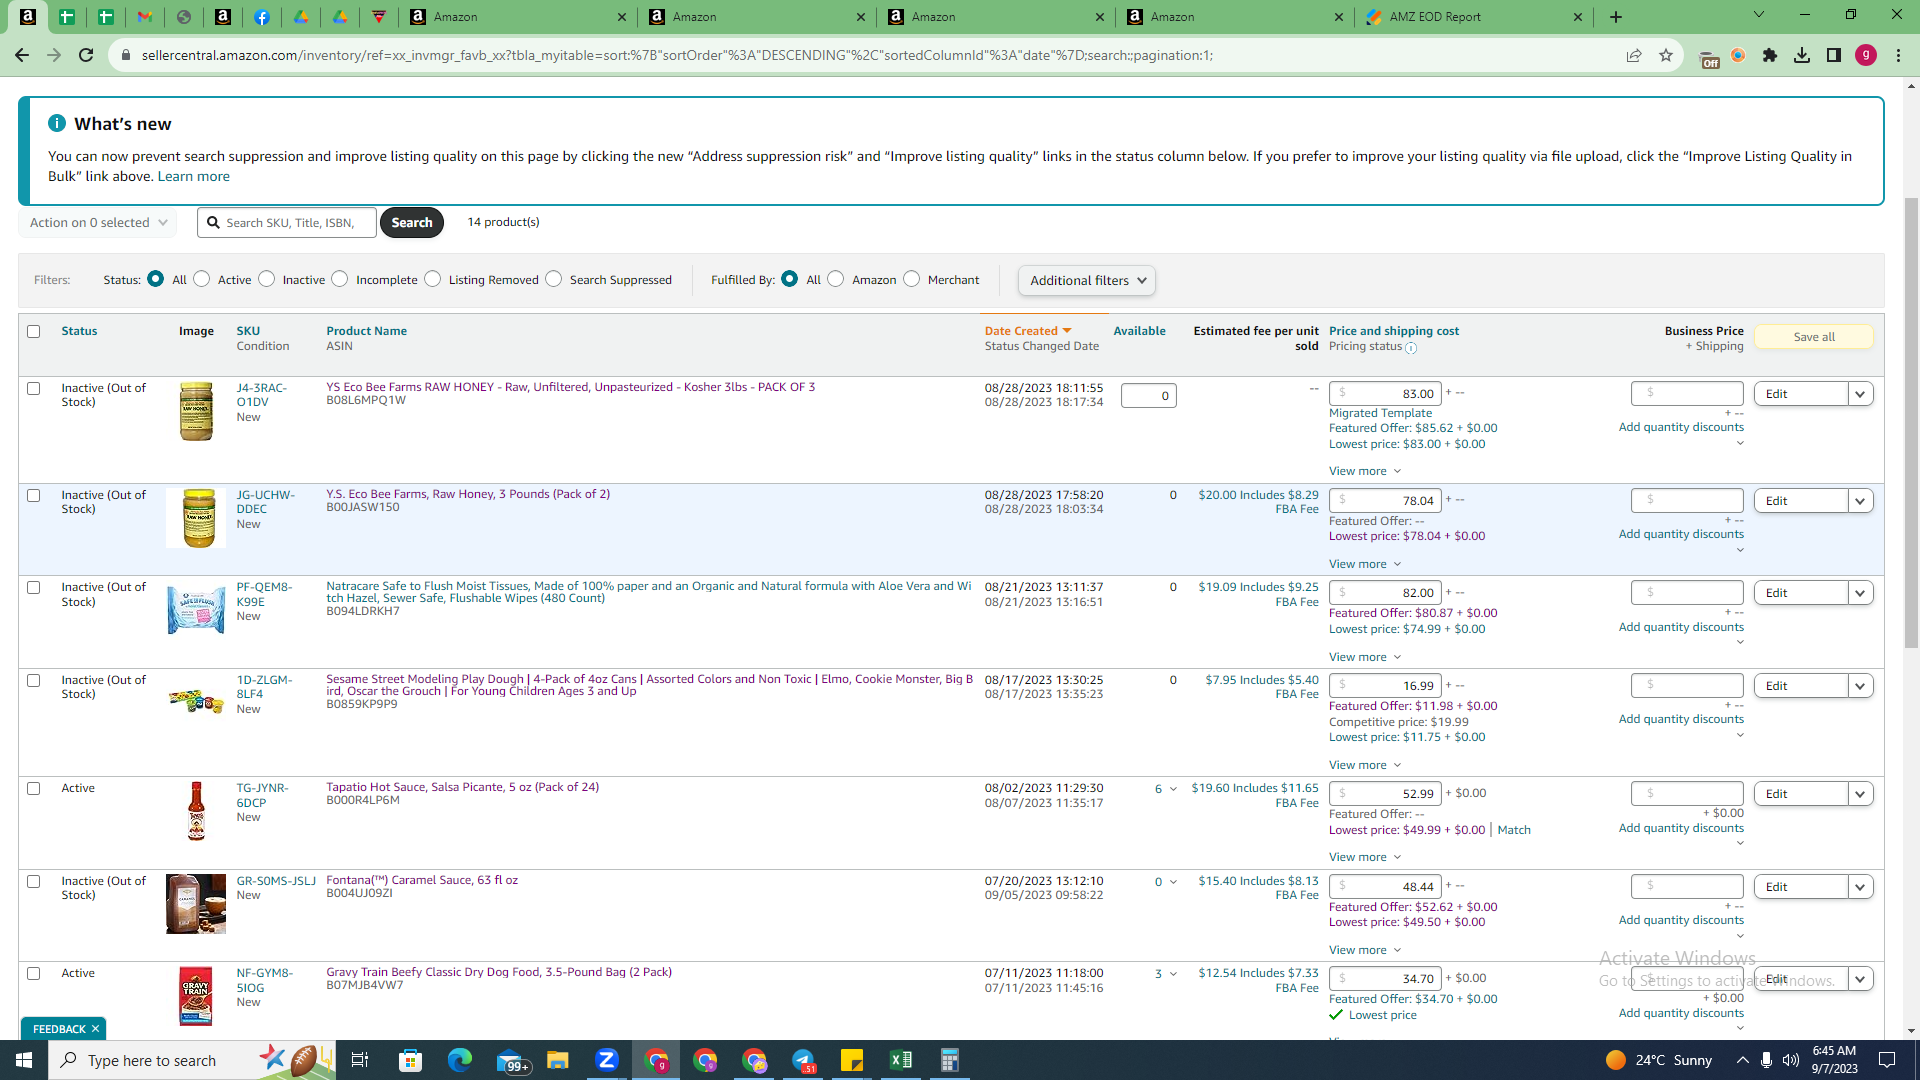
Task: Open File Explorer from taskbar
Action: coord(558,1060)
